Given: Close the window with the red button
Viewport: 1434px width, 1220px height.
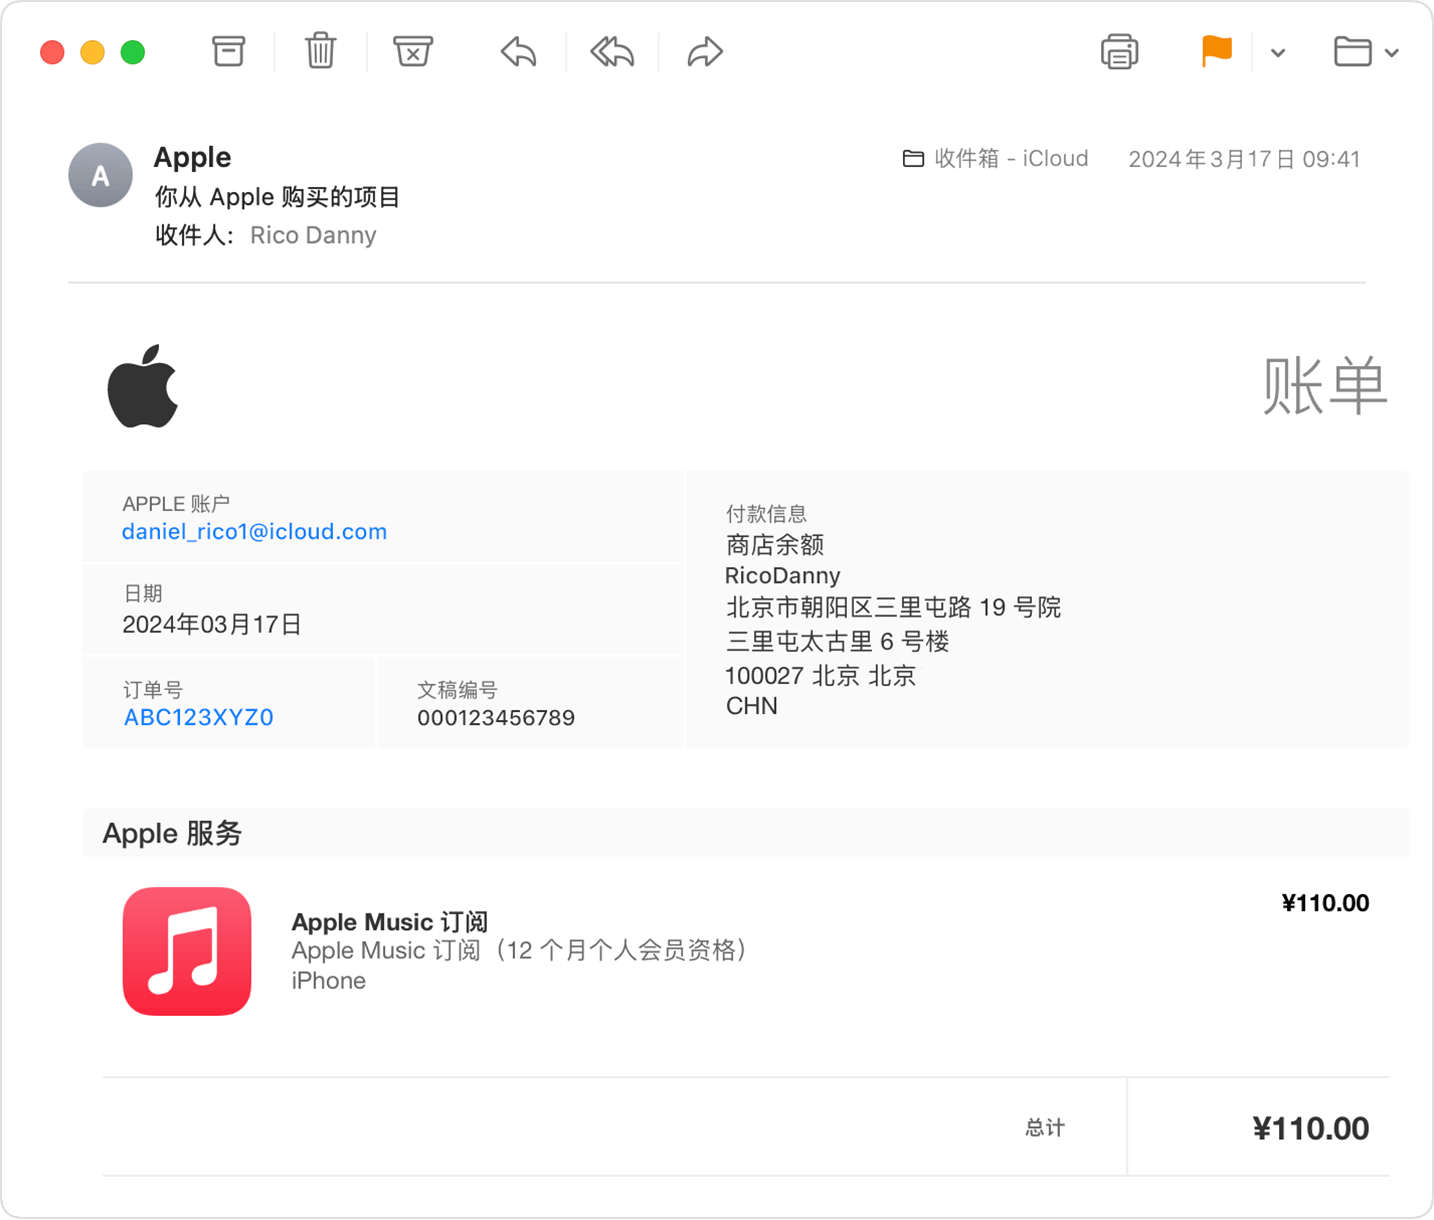Looking at the screenshot, I should tap(52, 52).
